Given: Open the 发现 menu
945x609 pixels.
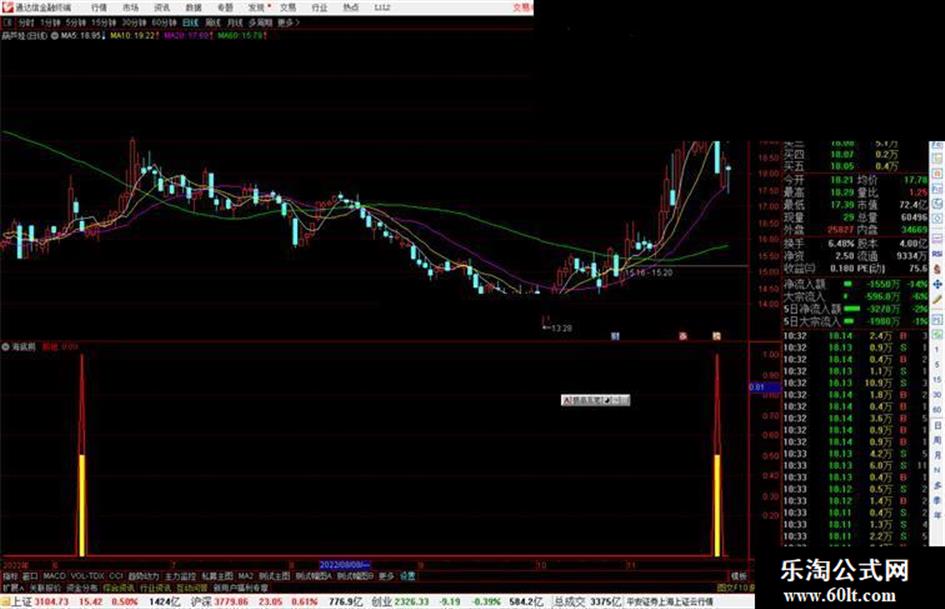Looking at the screenshot, I should (x=257, y=8).
